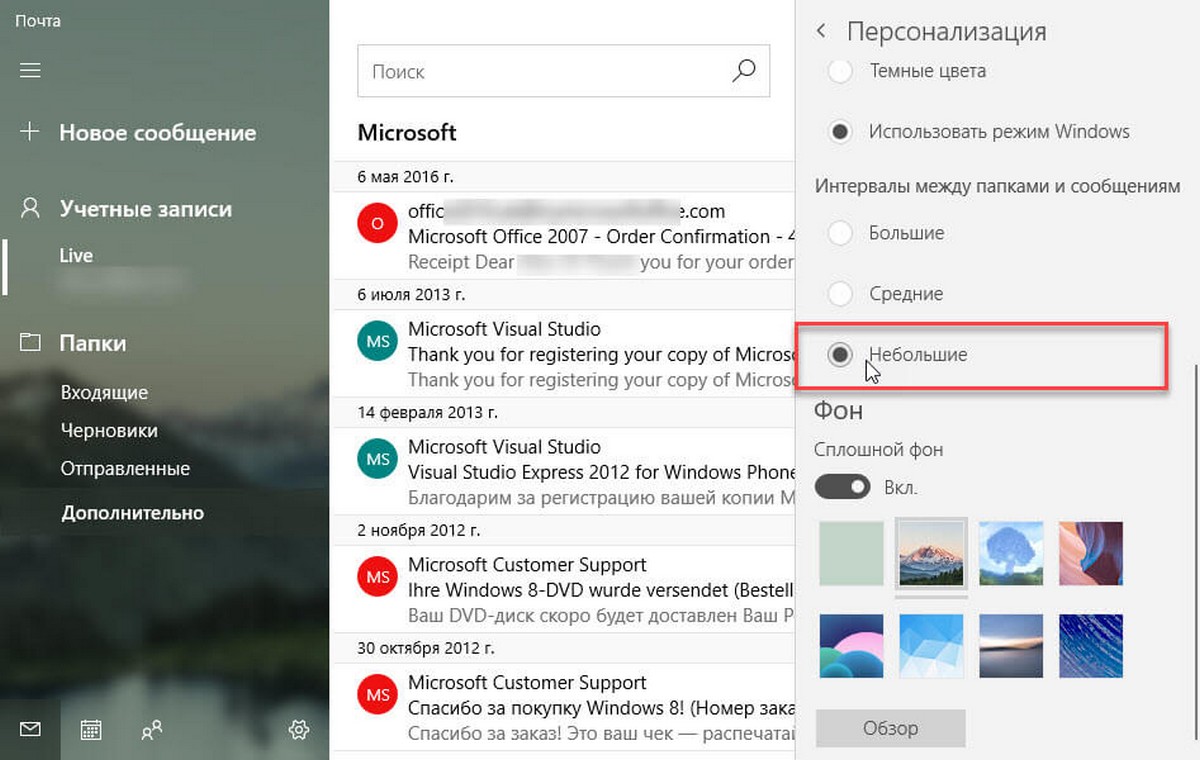Click 2 ноября 2012 г. date header

pos(418,530)
